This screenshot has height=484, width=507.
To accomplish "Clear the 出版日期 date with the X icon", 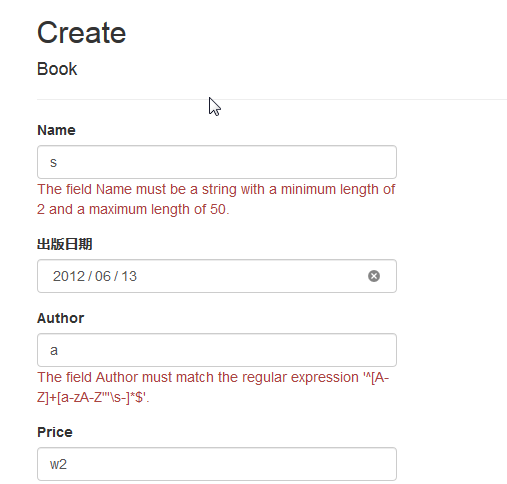I will tap(374, 276).
